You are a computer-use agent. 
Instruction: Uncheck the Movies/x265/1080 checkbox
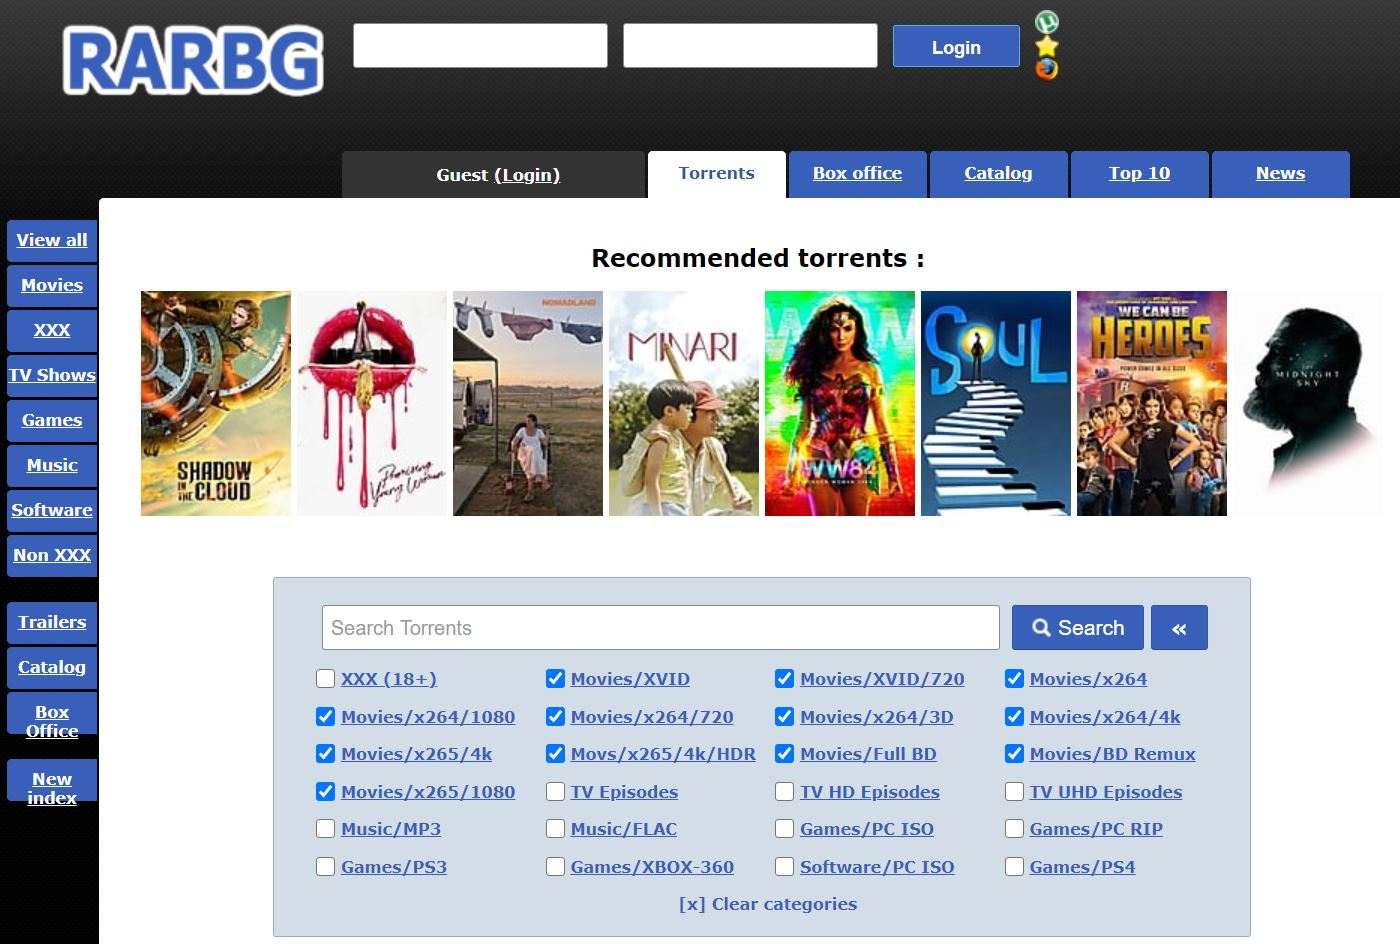(x=325, y=792)
